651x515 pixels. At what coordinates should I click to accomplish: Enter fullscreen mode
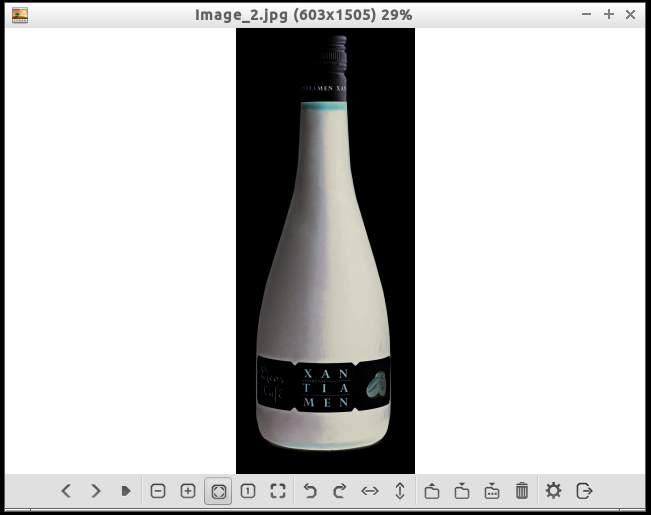[278, 491]
